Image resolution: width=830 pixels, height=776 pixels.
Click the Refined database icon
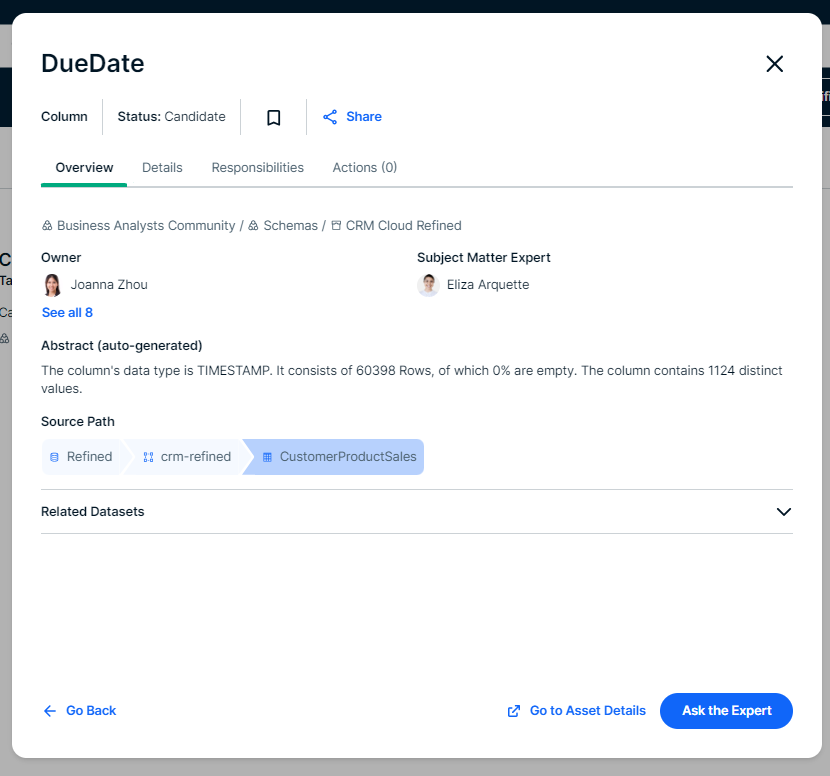[55, 457]
